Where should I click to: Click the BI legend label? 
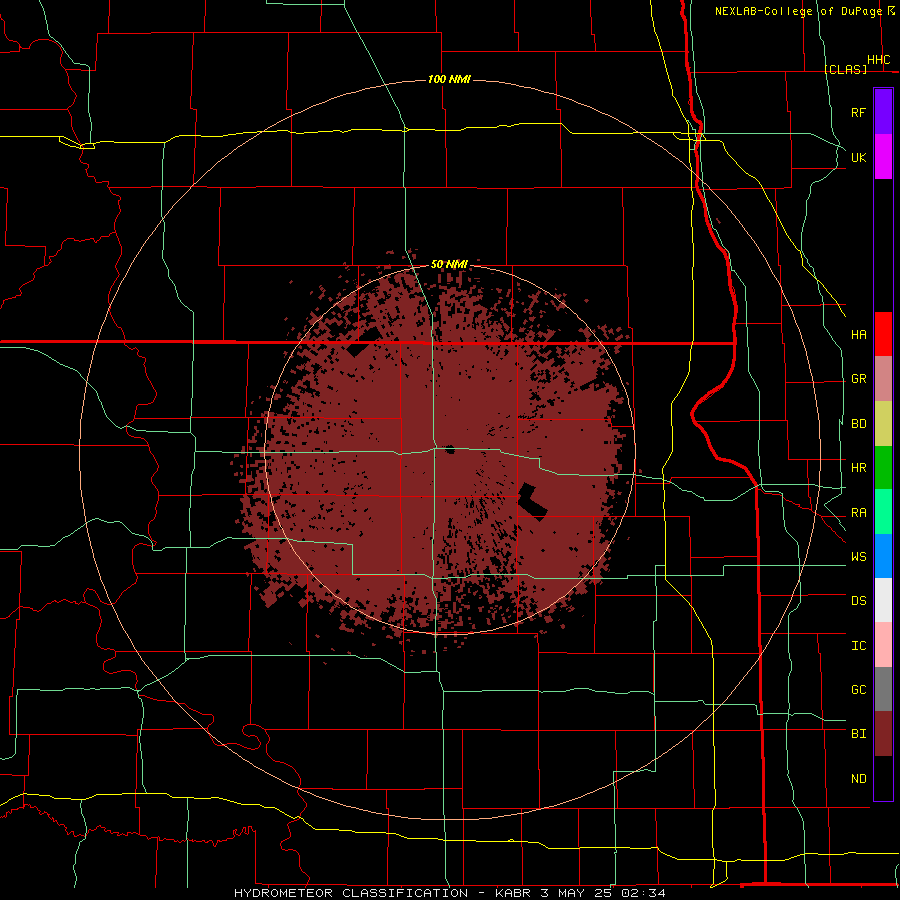click(x=859, y=734)
